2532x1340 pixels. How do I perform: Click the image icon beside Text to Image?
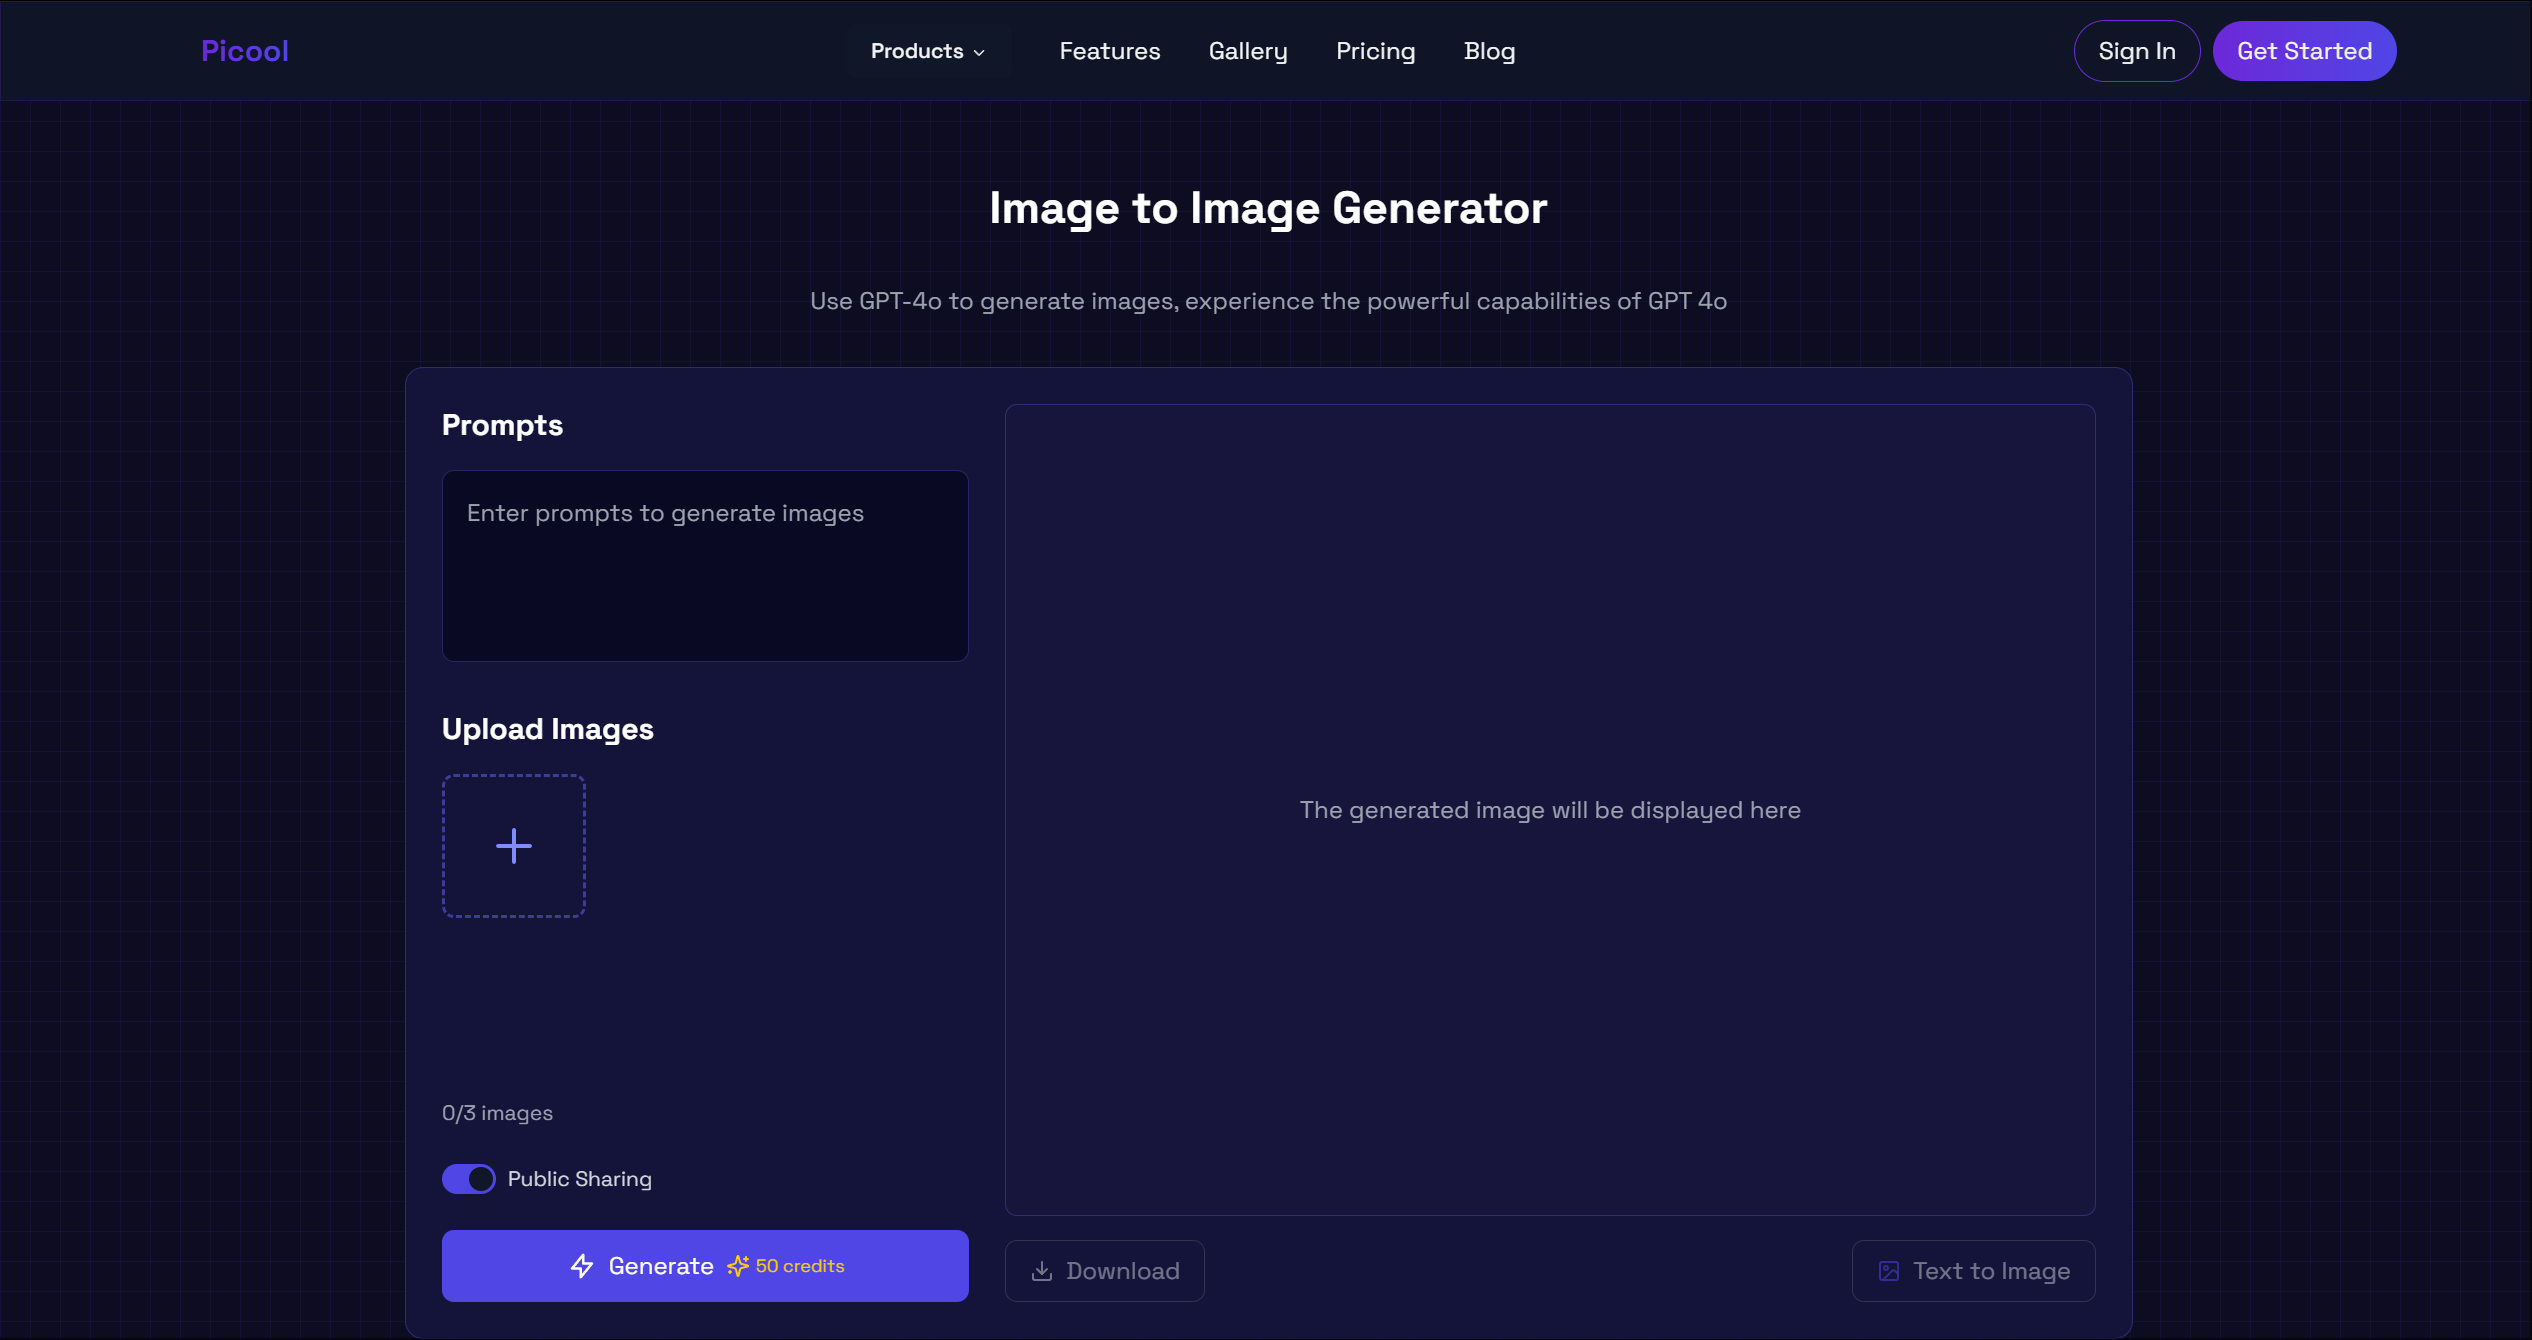point(1889,1271)
